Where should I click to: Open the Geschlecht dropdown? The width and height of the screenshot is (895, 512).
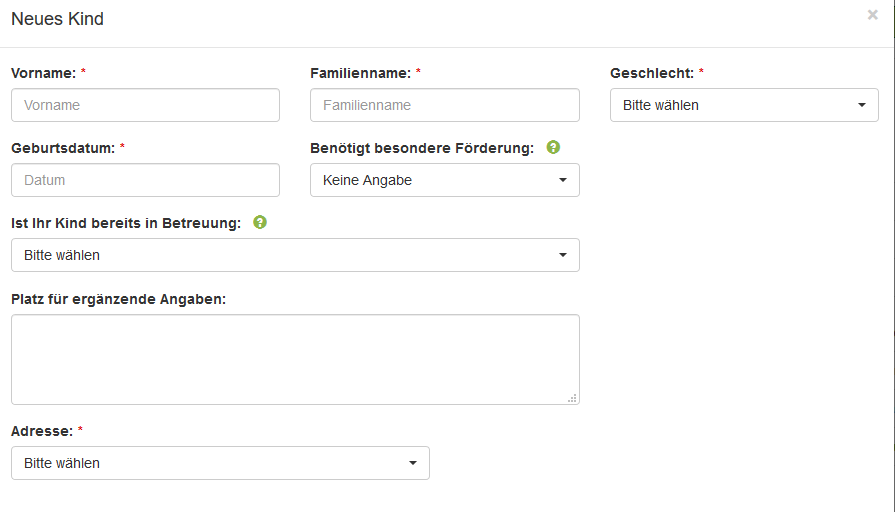tap(744, 105)
